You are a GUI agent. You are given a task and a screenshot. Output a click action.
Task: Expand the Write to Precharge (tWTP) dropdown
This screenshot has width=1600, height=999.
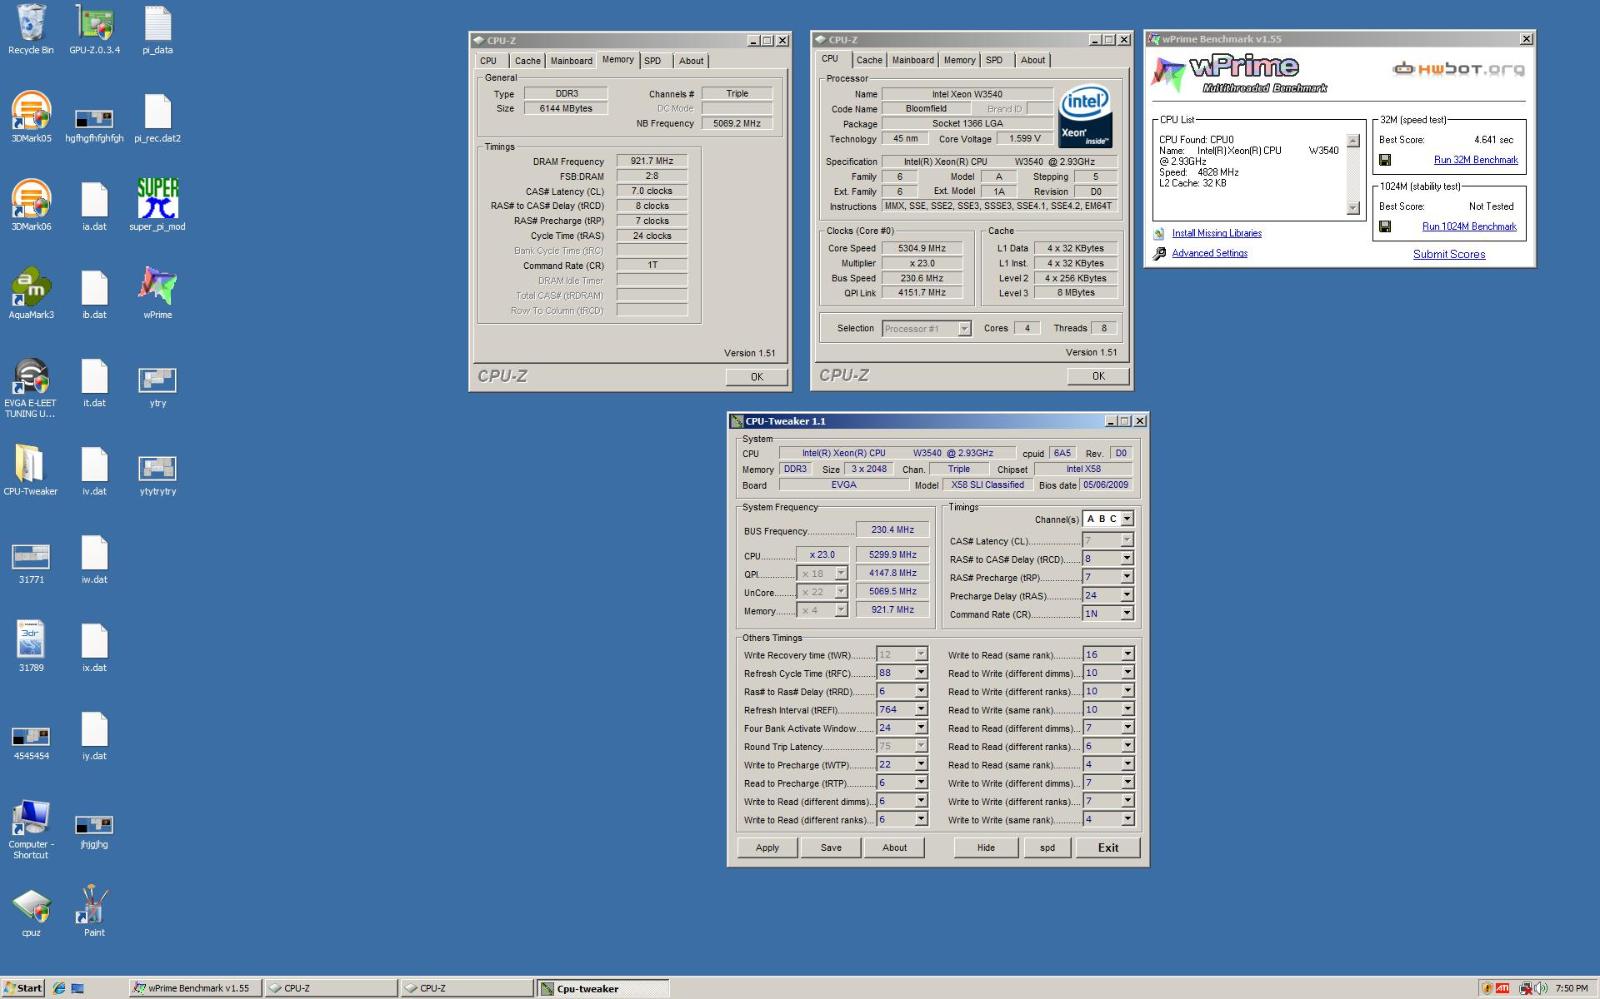click(x=921, y=764)
